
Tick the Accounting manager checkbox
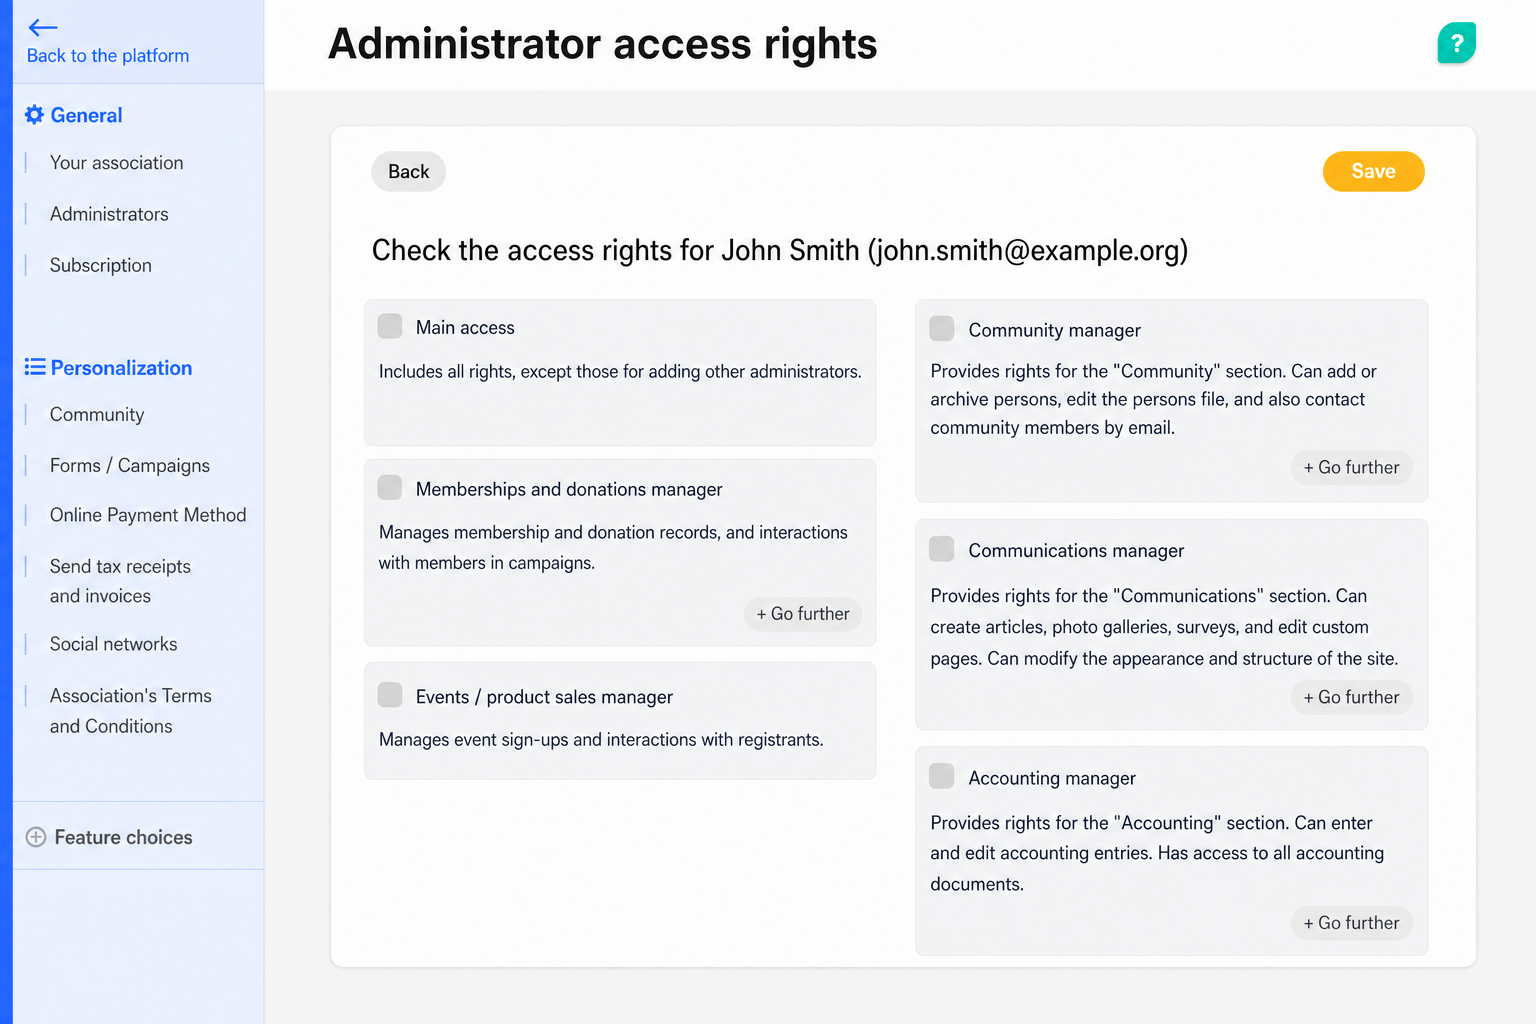[x=942, y=776]
